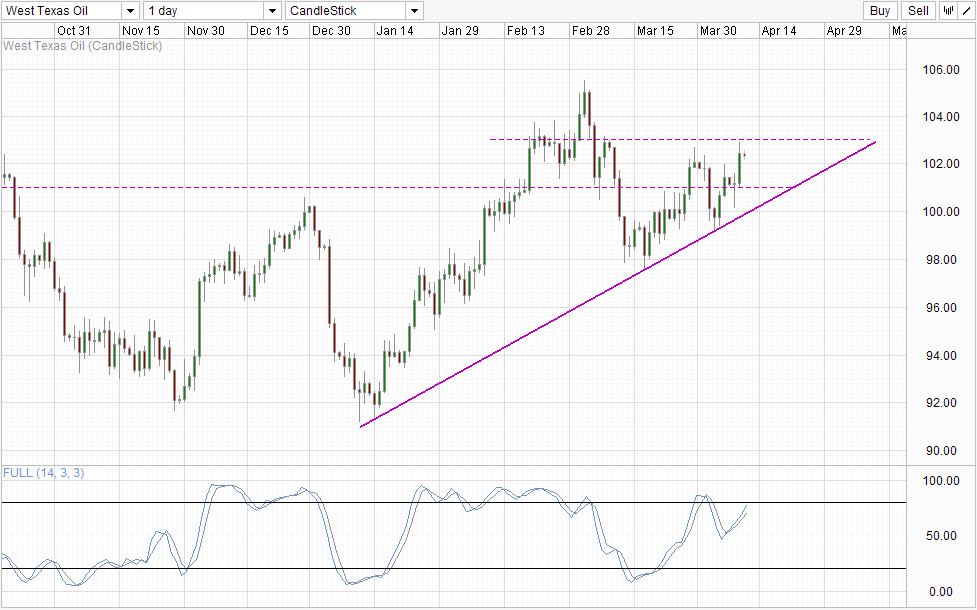977x610 pixels.
Task: Click the "Nov 30" date label
Action: [206, 31]
